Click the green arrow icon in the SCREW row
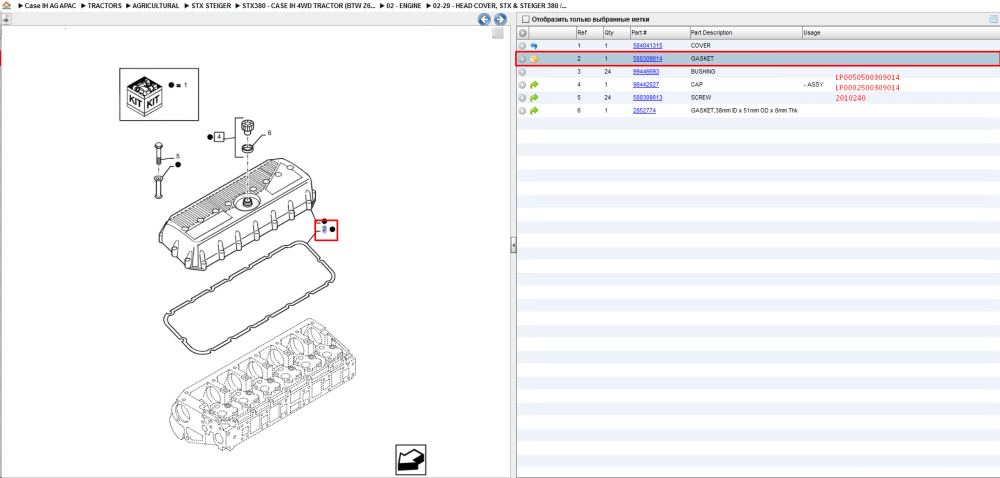 (534, 98)
